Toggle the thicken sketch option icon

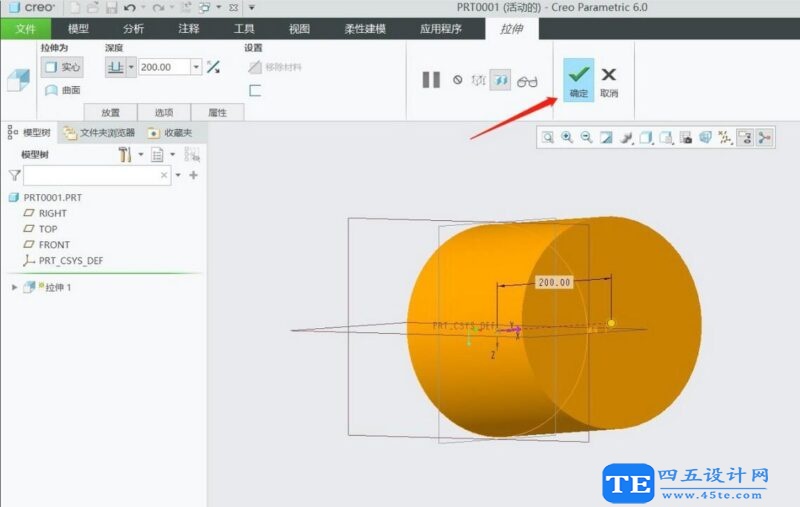(x=255, y=90)
